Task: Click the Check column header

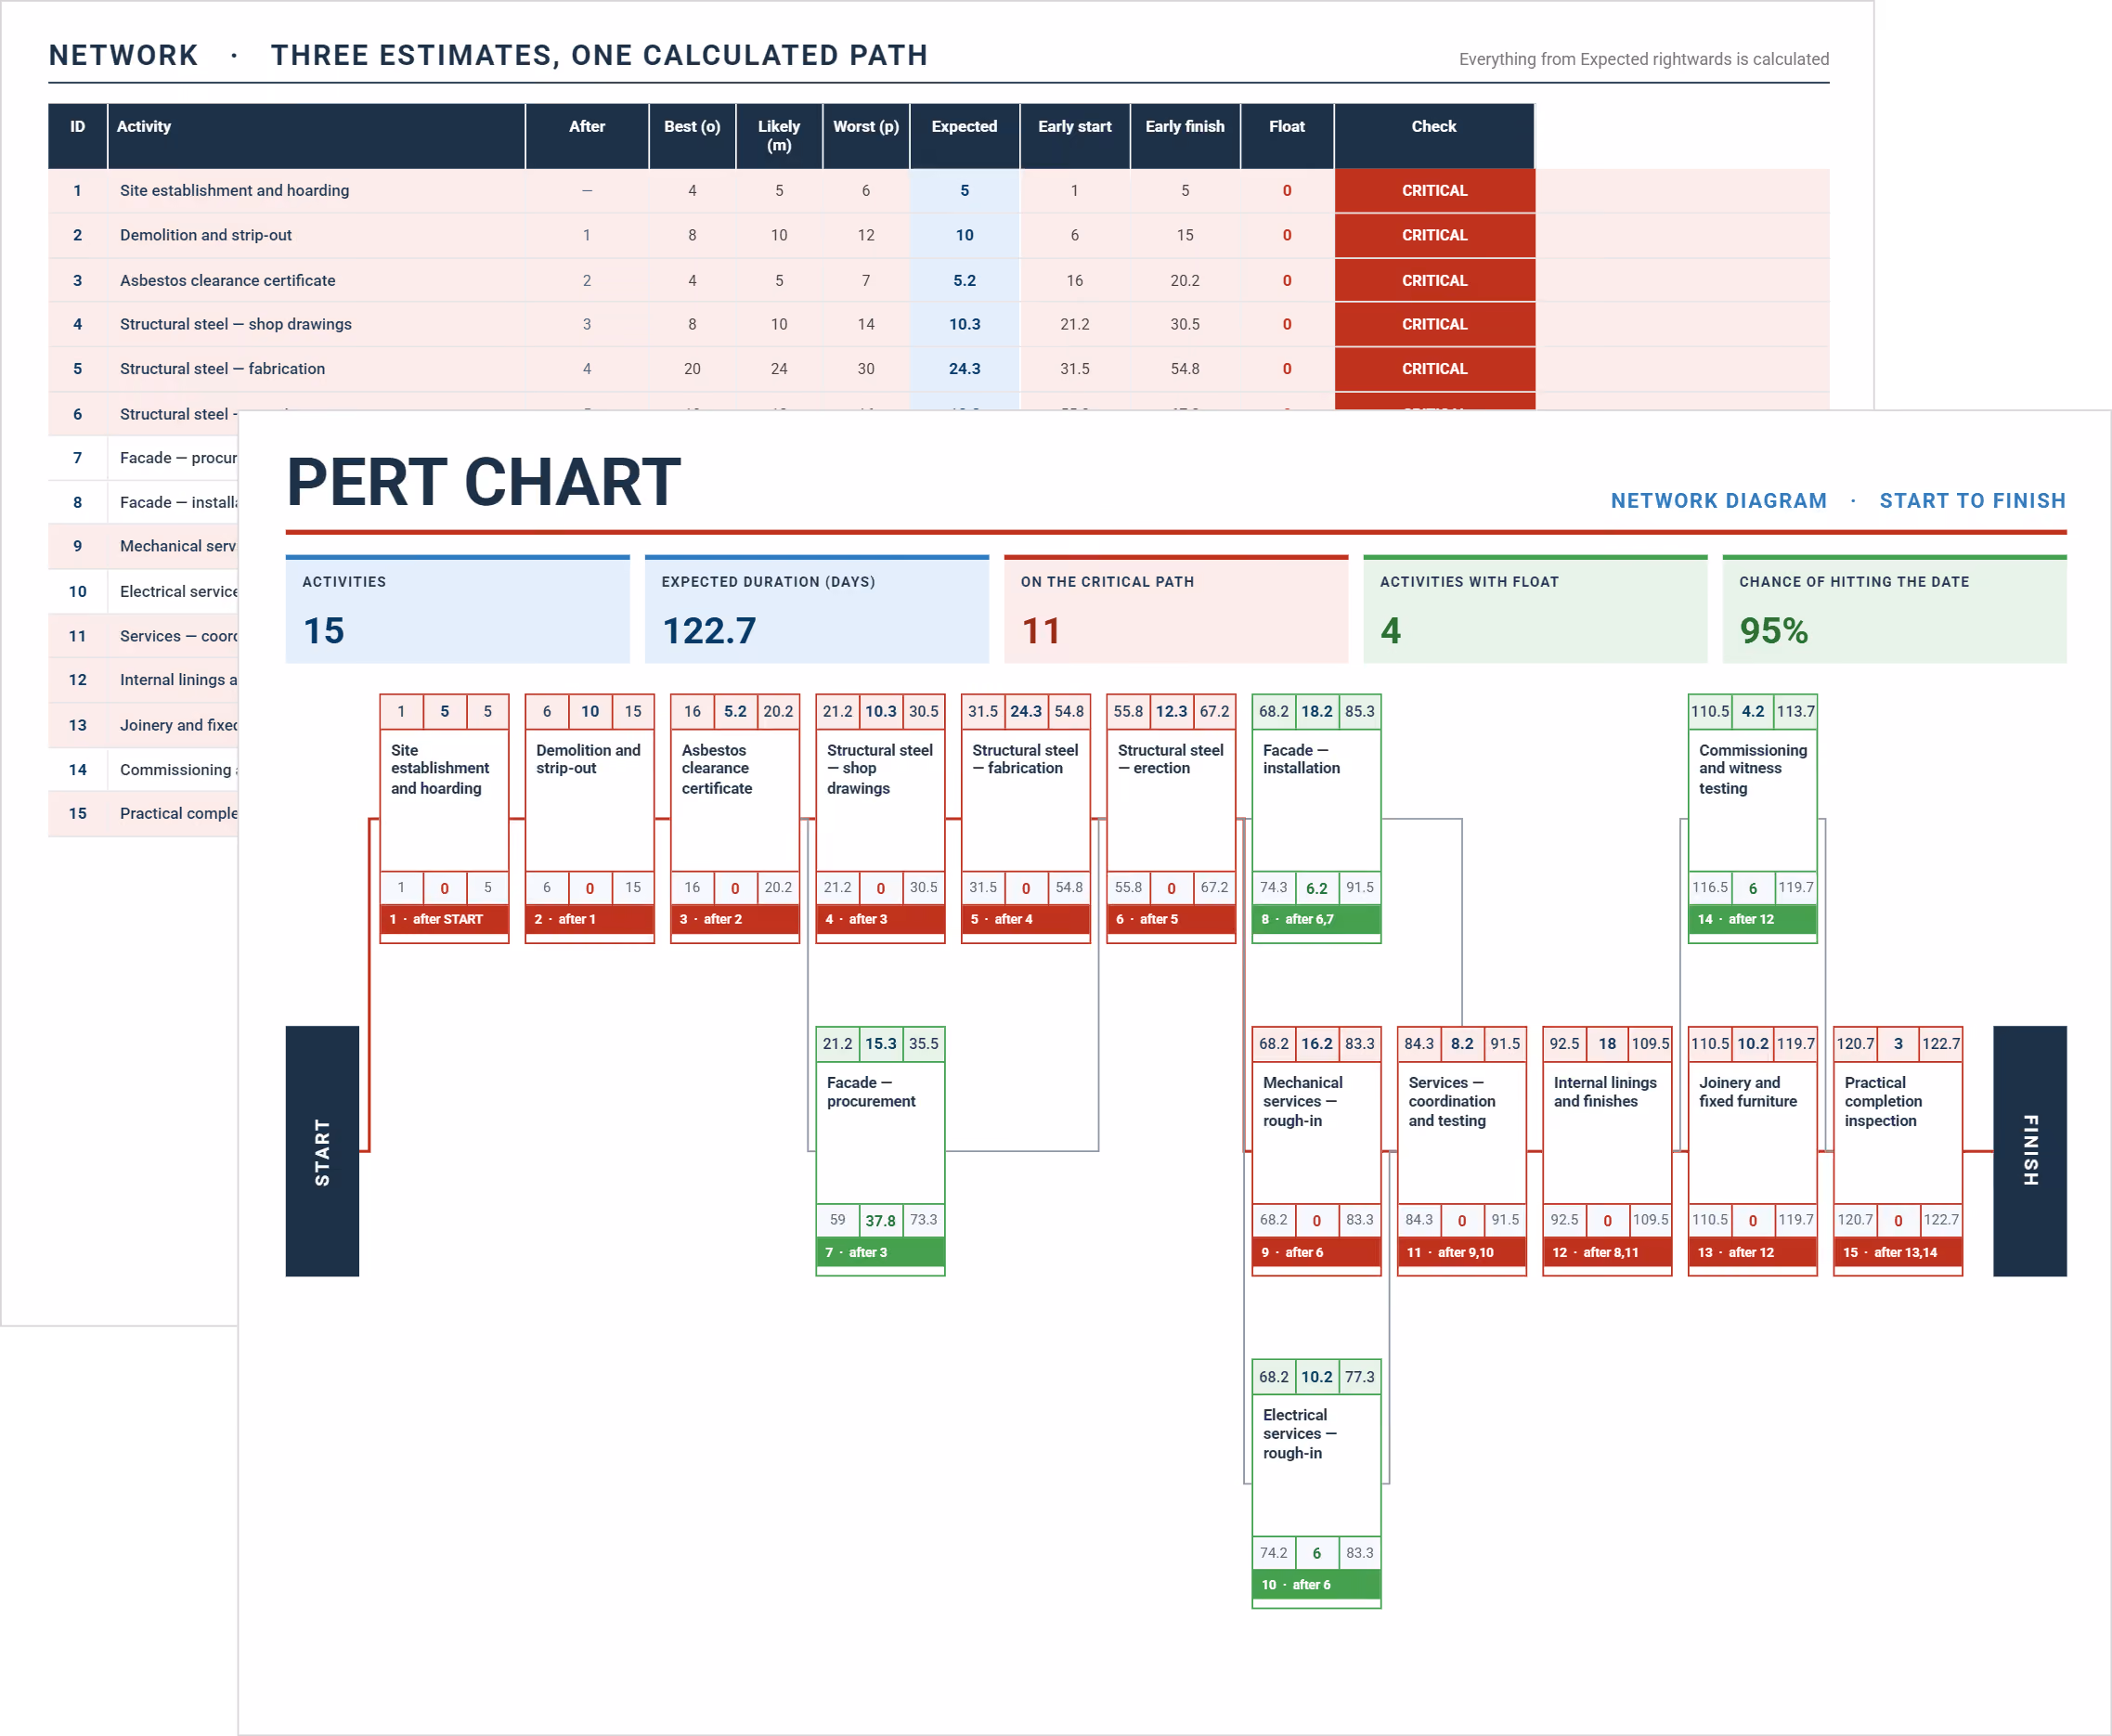Action: 1434,136
